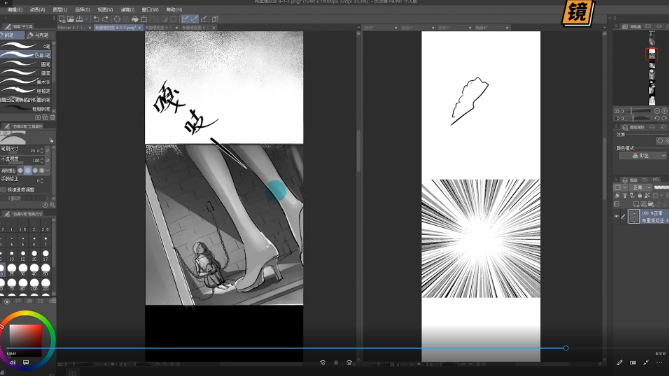The image size is (669, 376).
Task: Click the Clear layer circle icon
Action: click(116, 19)
